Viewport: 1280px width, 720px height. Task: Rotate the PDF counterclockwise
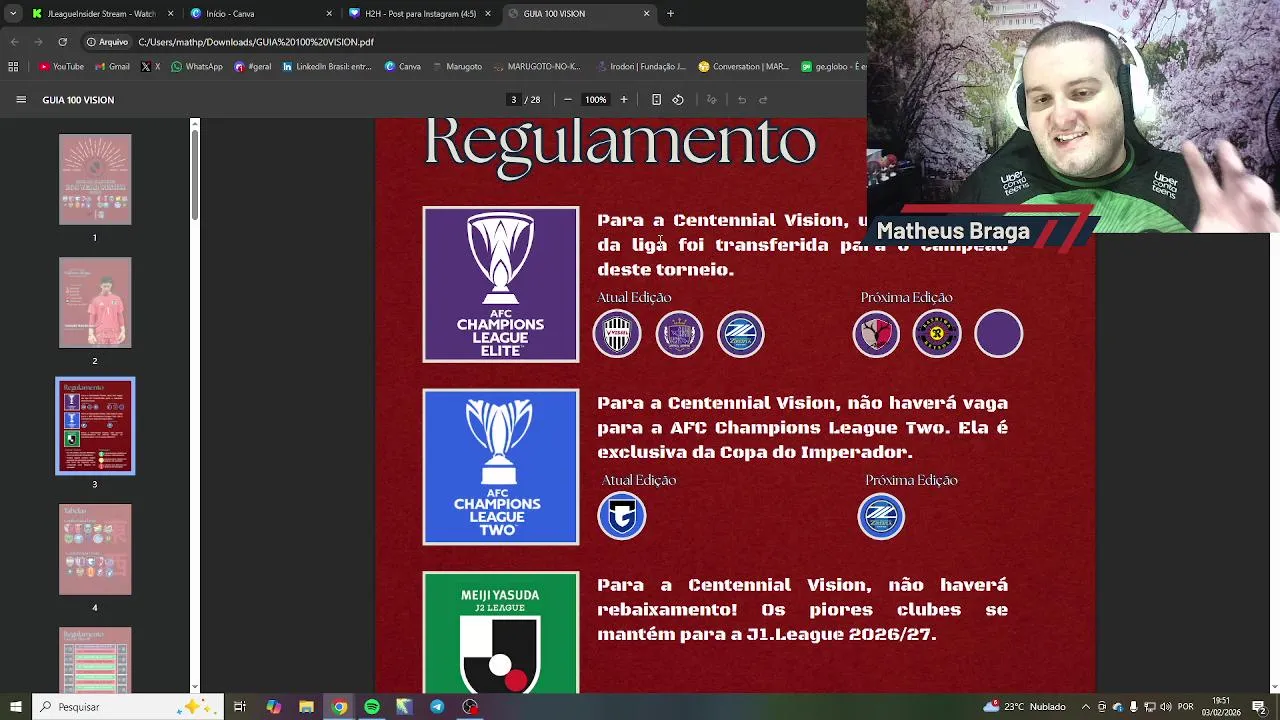(x=678, y=100)
